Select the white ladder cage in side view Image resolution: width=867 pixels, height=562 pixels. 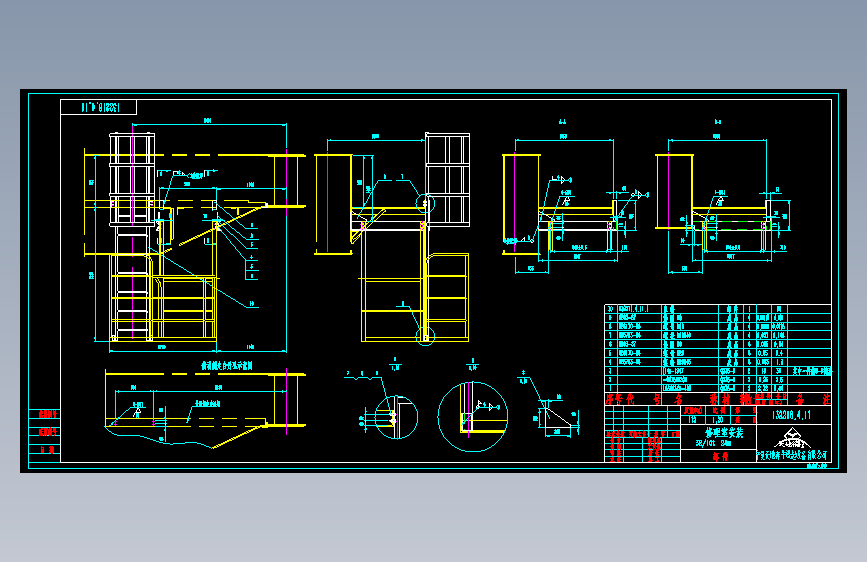(x=447, y=180)
